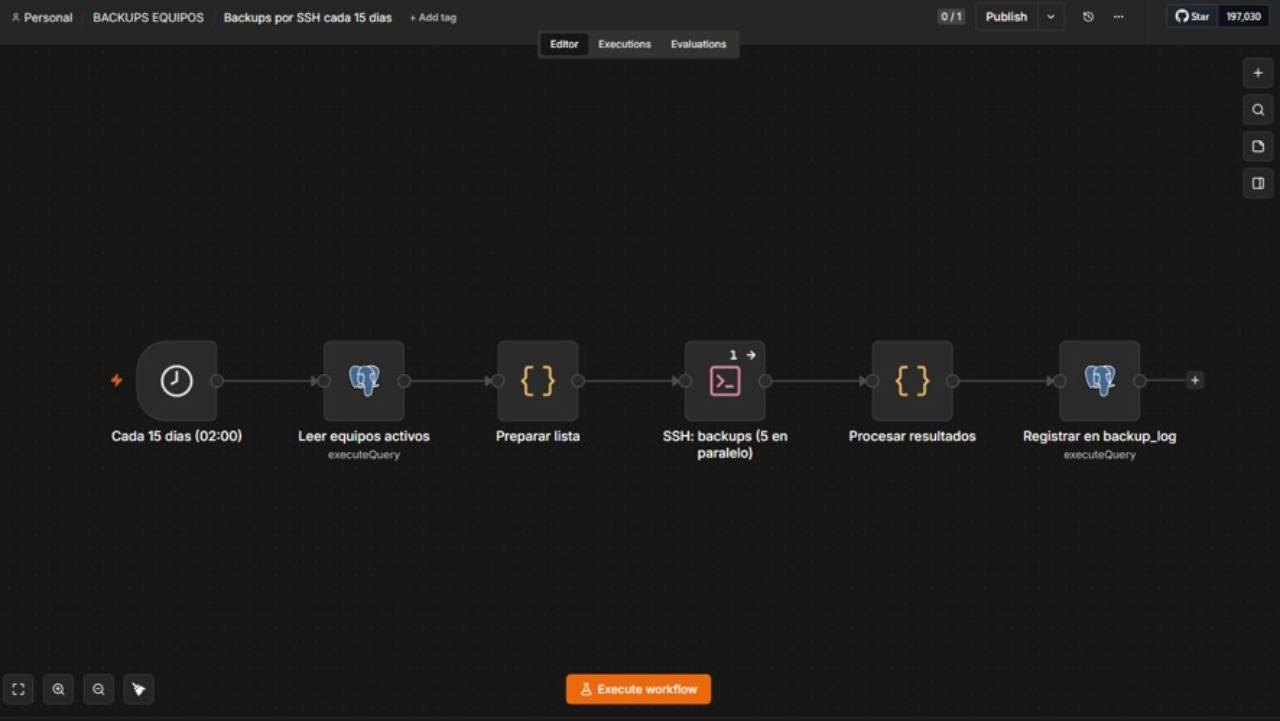Viewport: 1280px width, 721px height.
Task: Click the Registrar en backup_log label
Action: (1099, 436)
